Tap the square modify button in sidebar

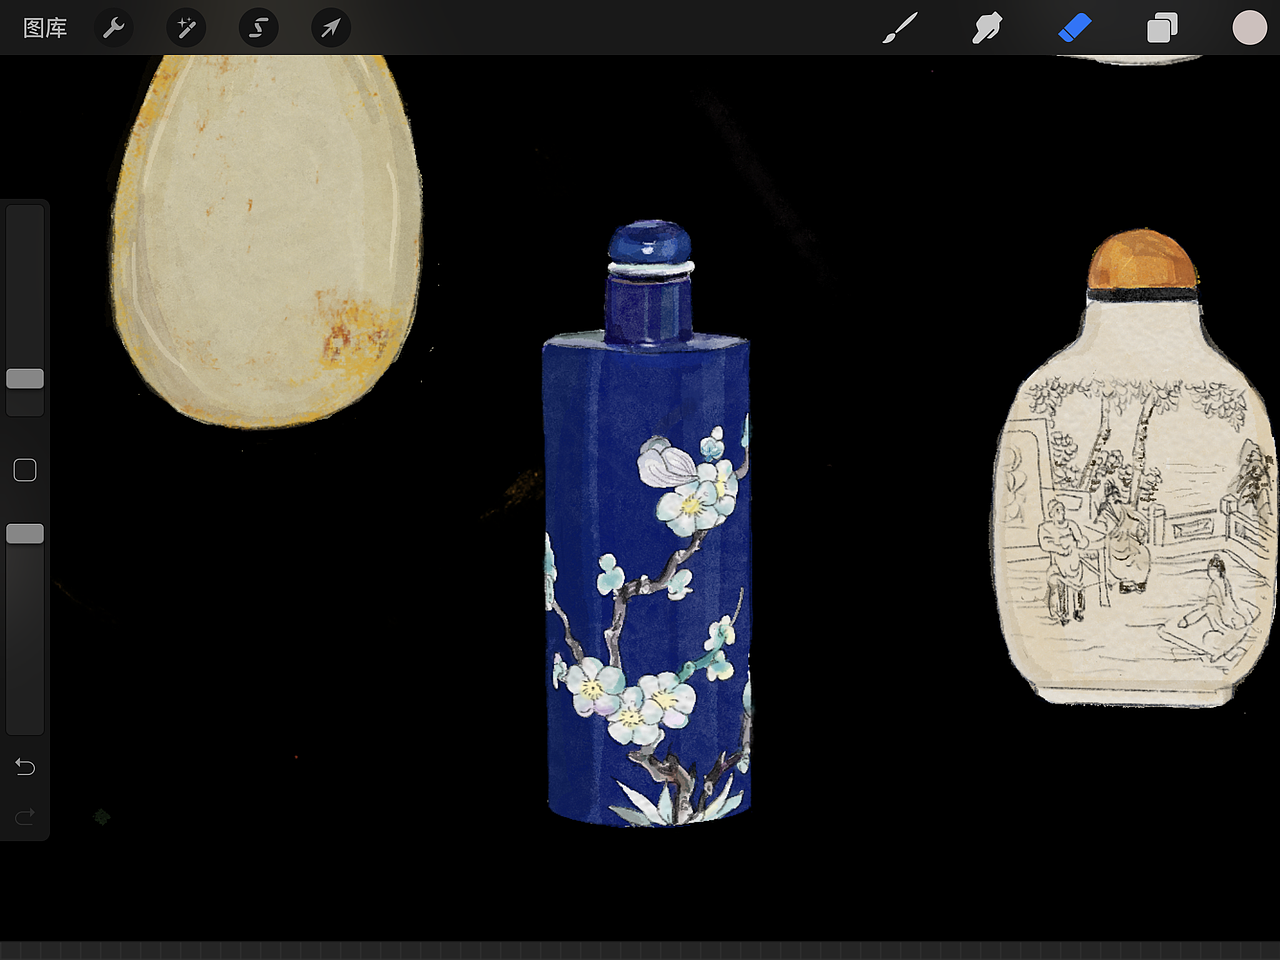pyautogui.click(x=25, y=470)
